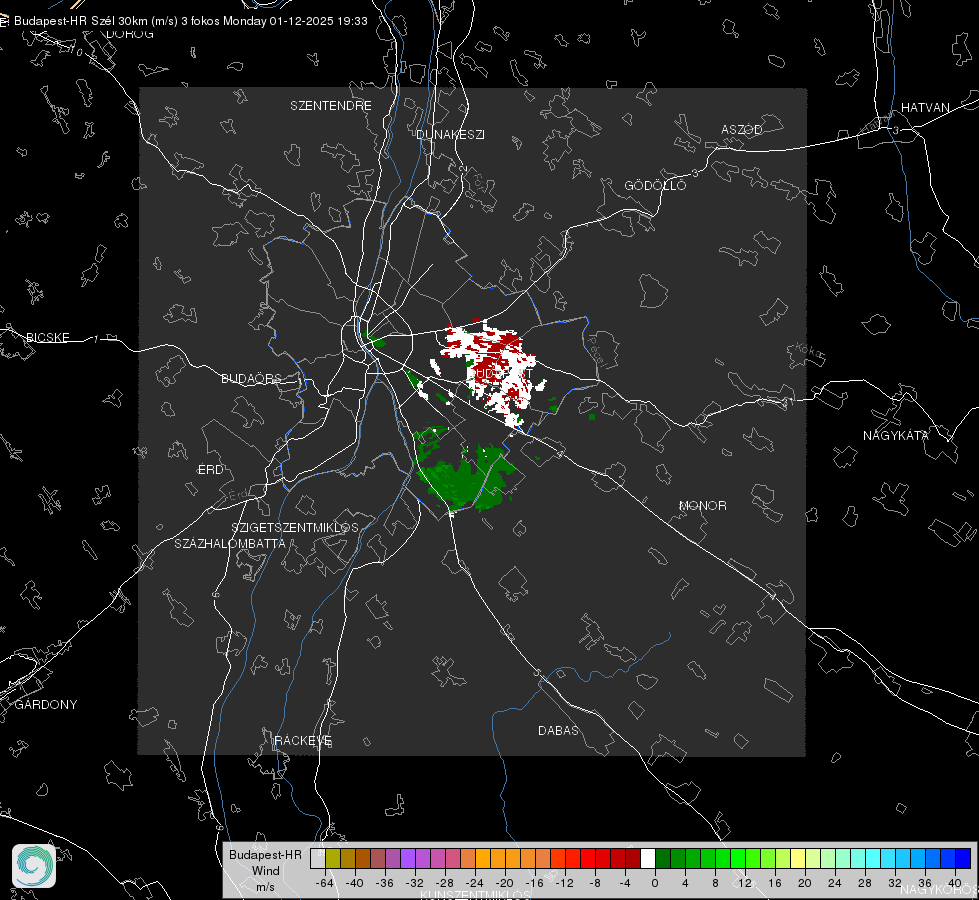The image size is (979, 900).
Task: Select the light gray leftmost legend swatch
Action: pyautogui.click(x=318, y=859)
